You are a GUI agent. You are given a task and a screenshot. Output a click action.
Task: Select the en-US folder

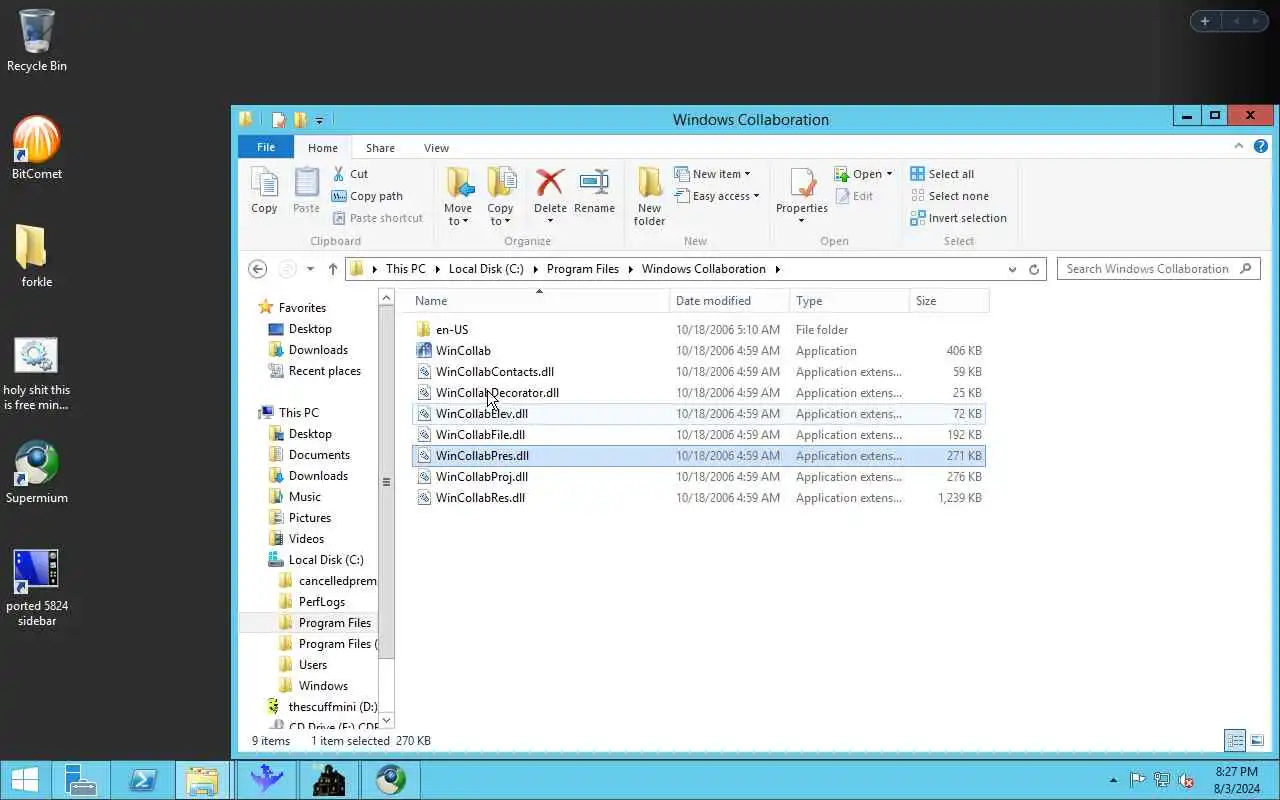[699, 329]
